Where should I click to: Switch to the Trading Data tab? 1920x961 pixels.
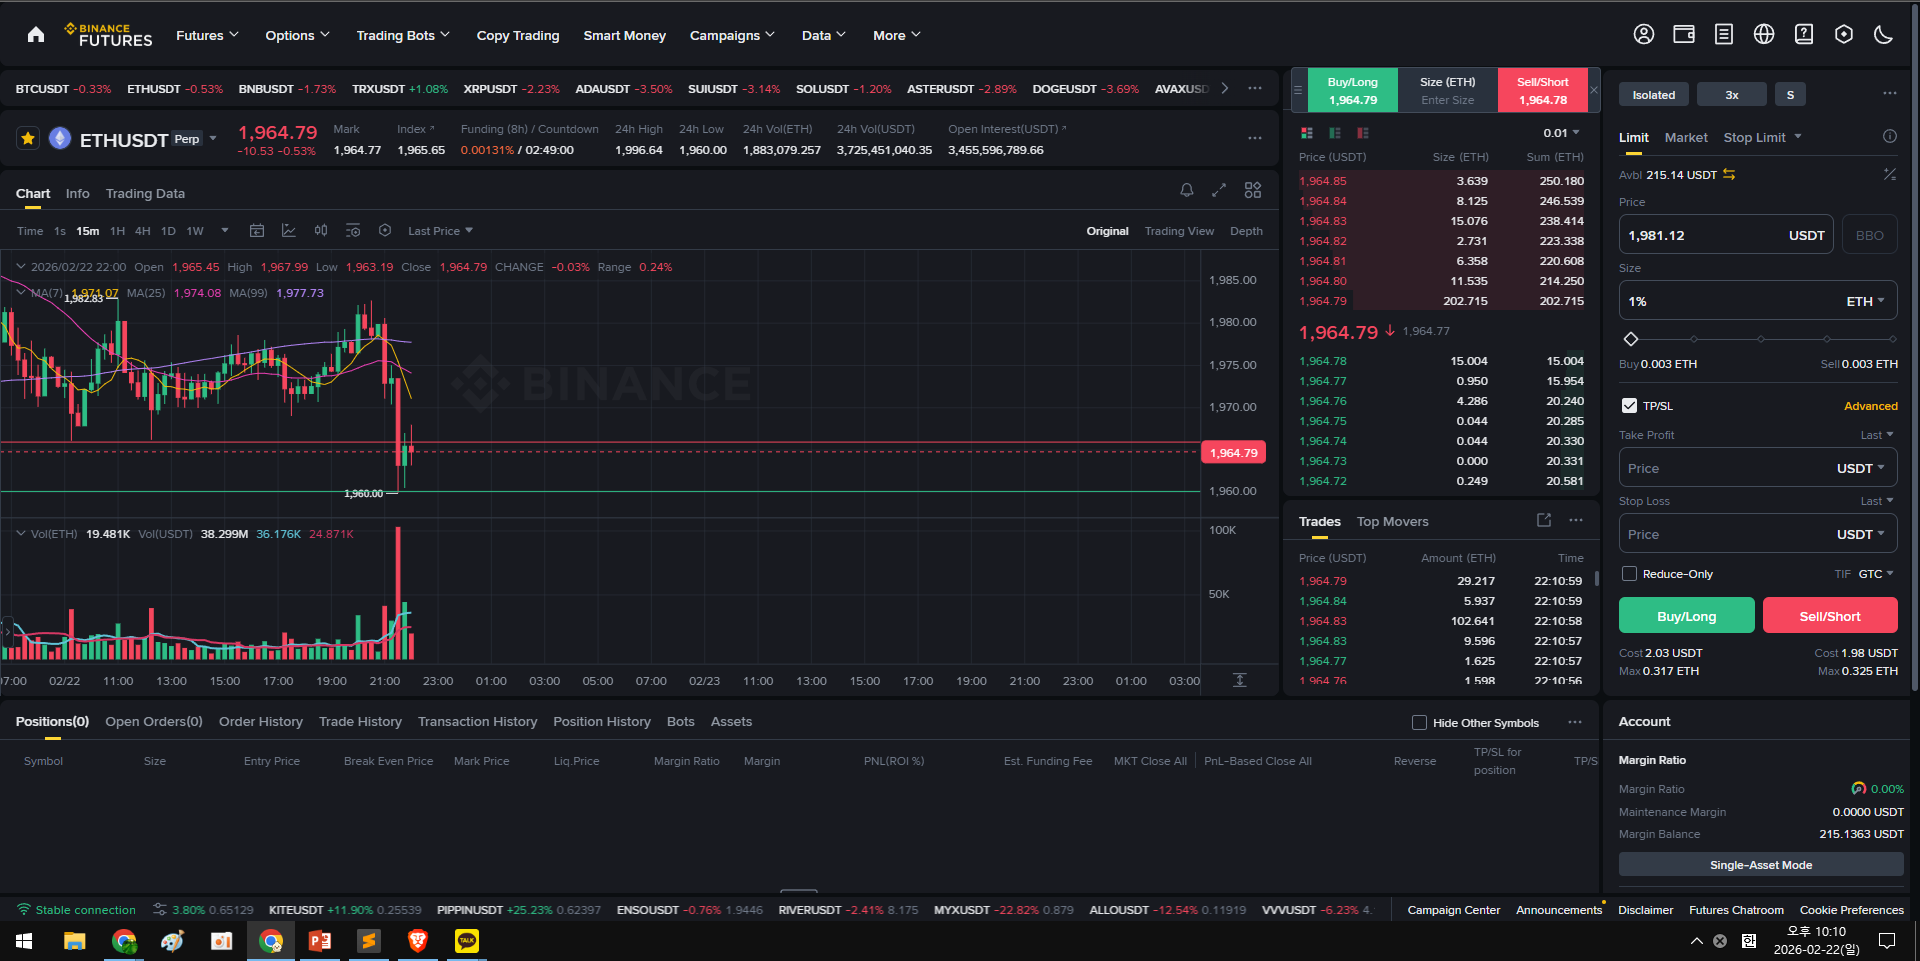click(145, 194)
